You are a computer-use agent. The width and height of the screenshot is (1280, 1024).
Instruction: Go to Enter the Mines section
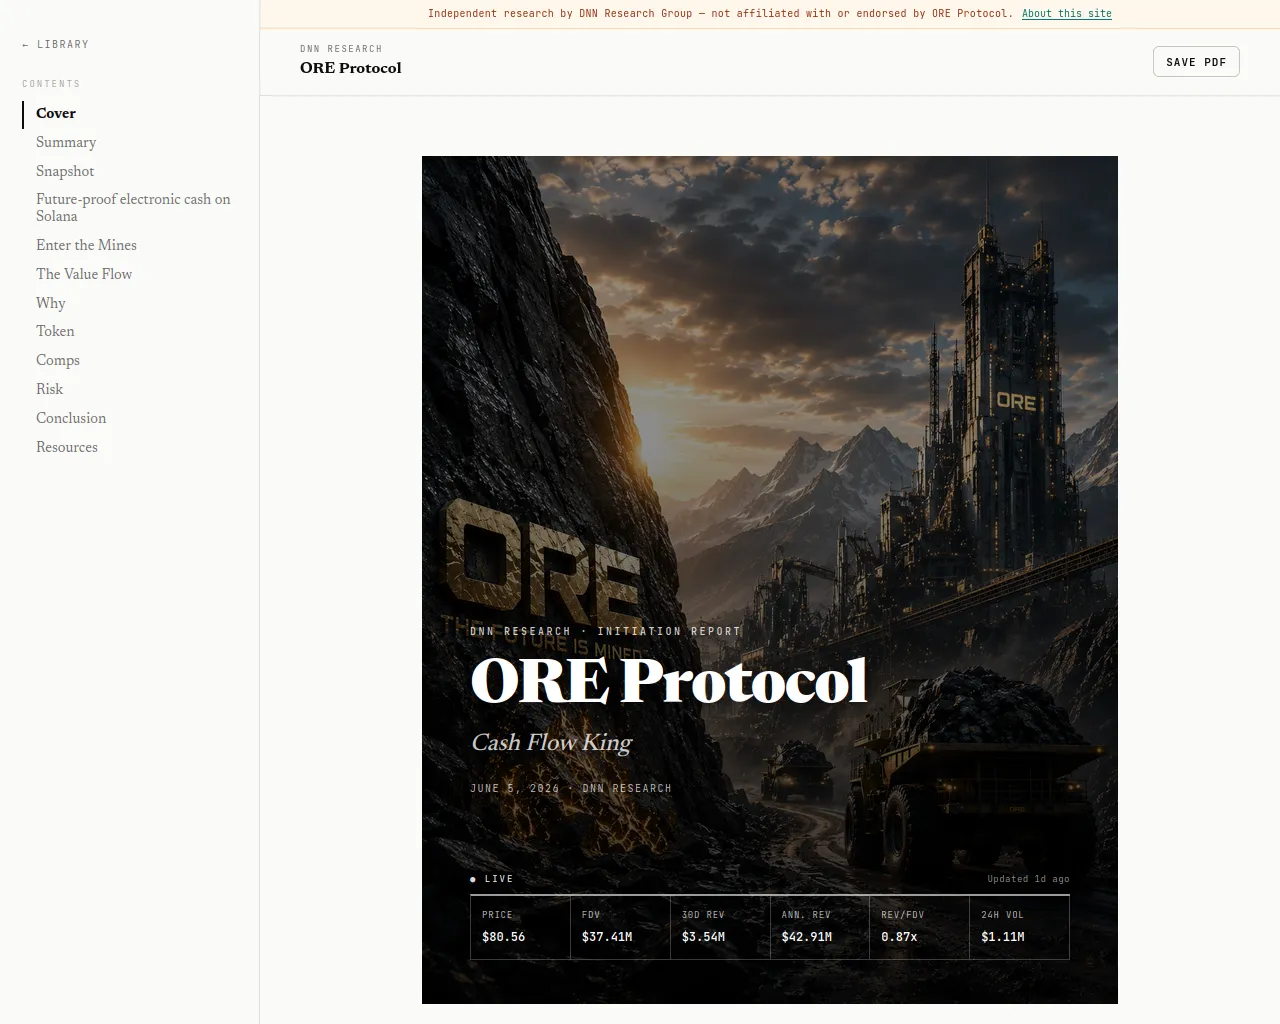(x=86, y=245)
